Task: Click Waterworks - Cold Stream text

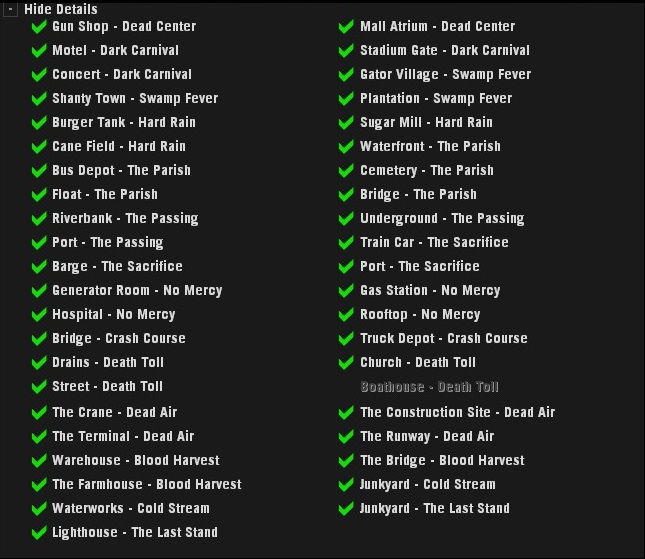Action: coord(130,508)
